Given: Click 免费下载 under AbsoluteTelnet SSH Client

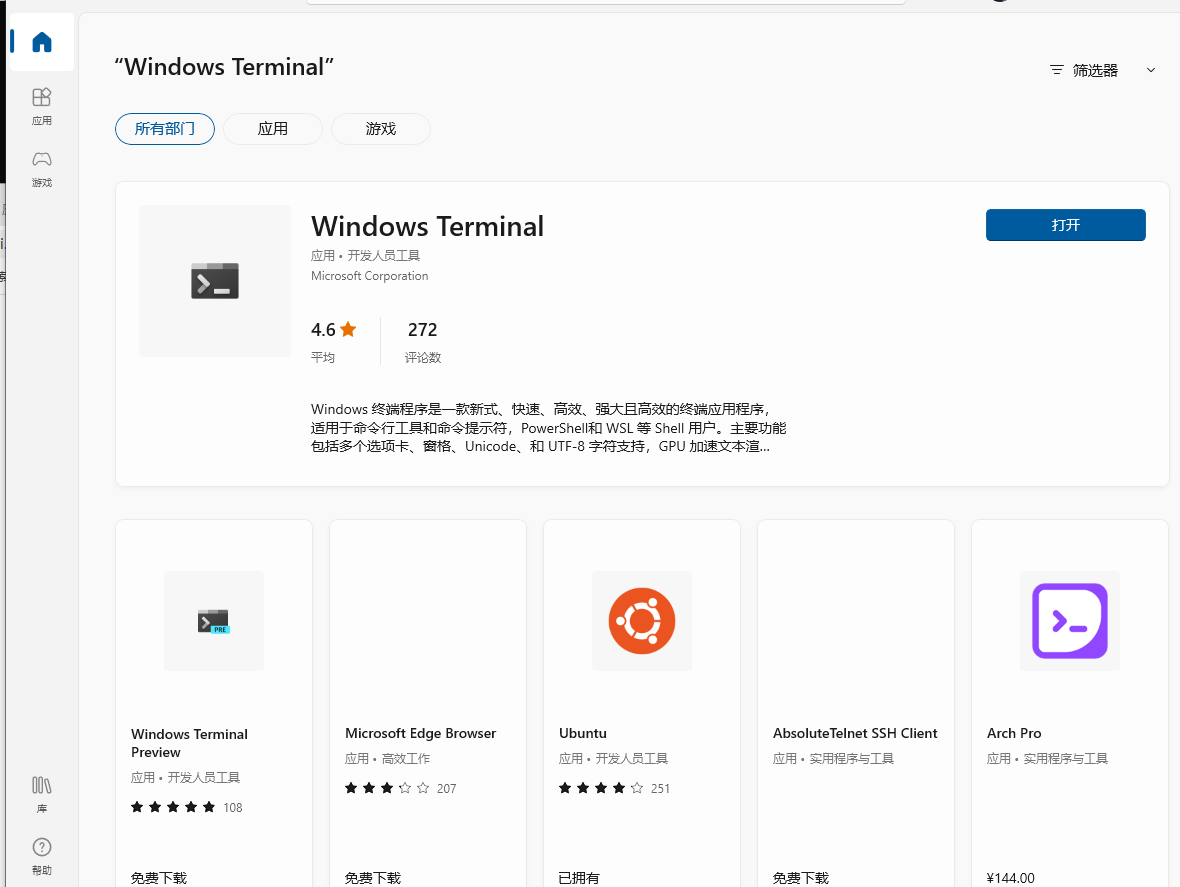Looking at the screenshot, I should [x=801, y=878].
